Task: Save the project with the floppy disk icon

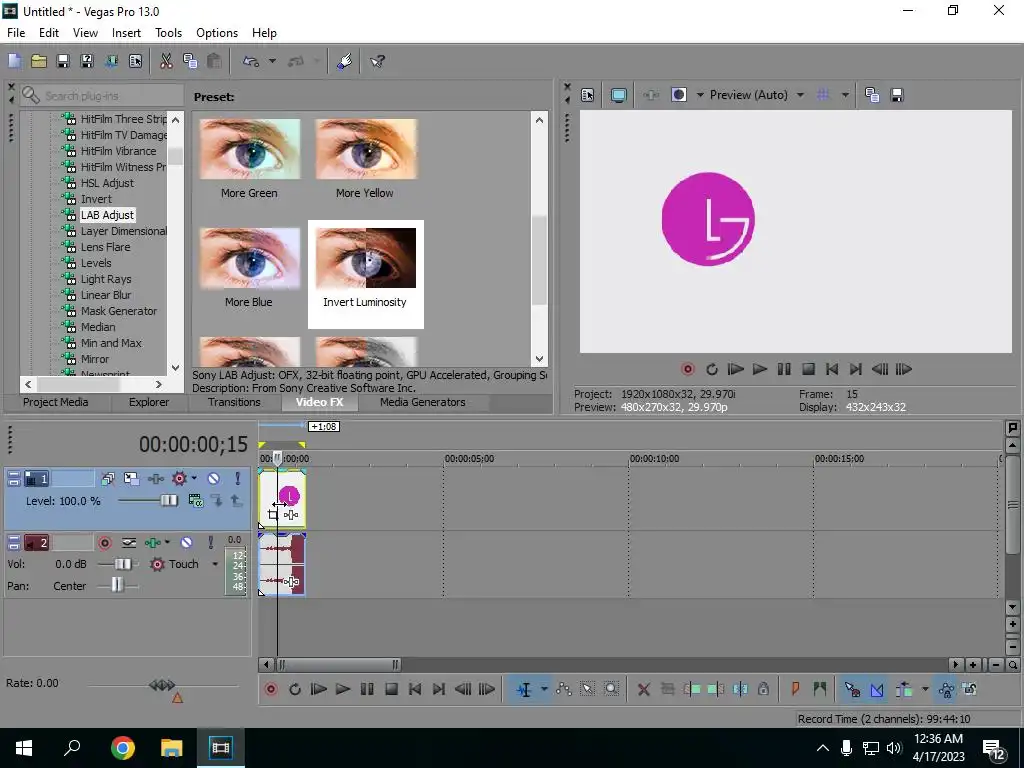Action: tap(63, 61)
